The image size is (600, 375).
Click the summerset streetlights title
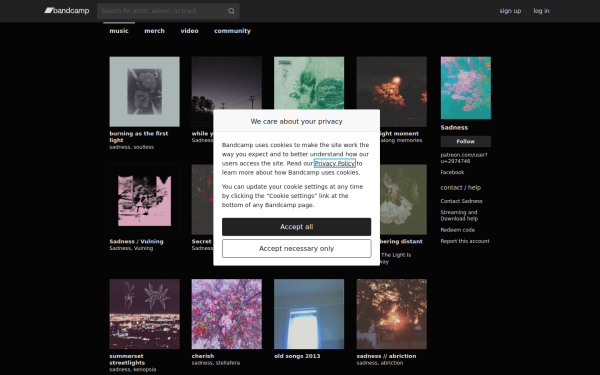coord(127,359)
